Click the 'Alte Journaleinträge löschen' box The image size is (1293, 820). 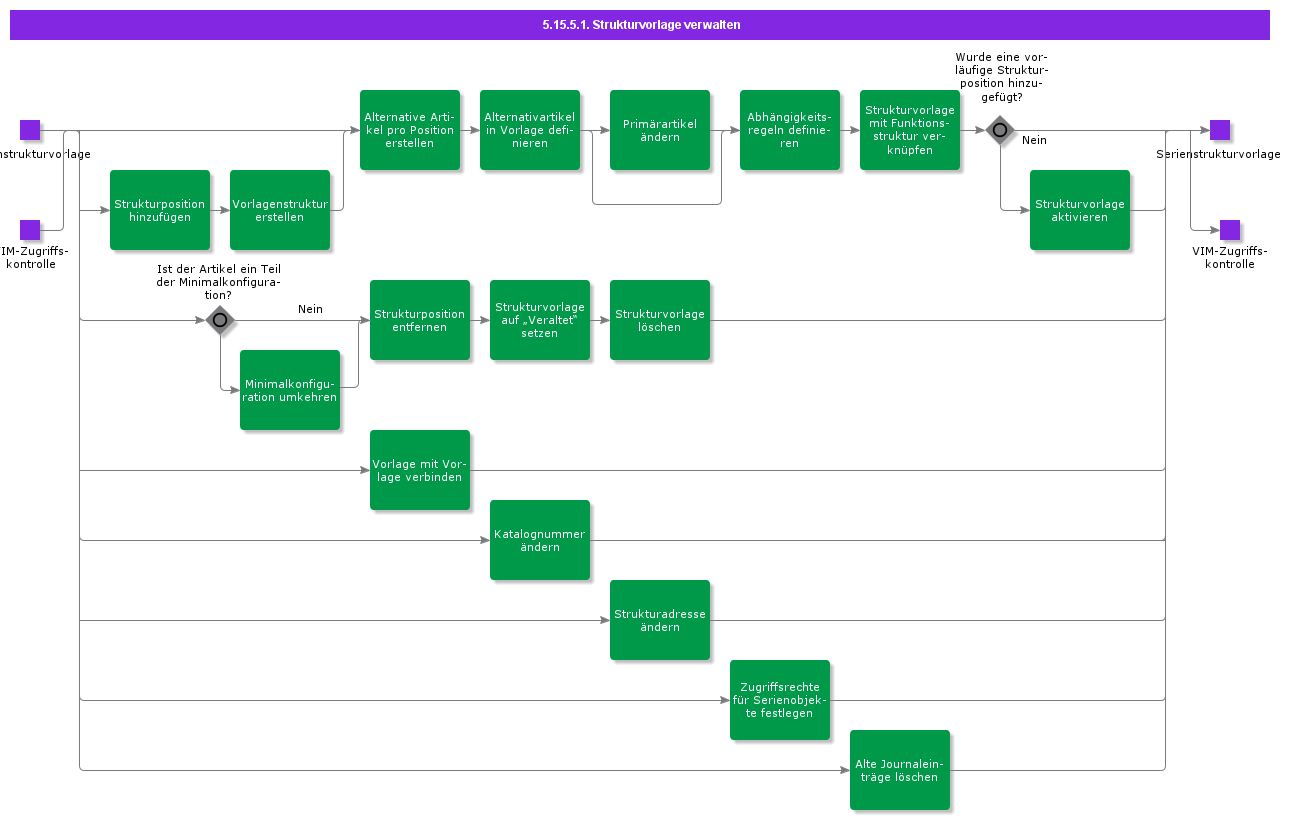[900, 770]
